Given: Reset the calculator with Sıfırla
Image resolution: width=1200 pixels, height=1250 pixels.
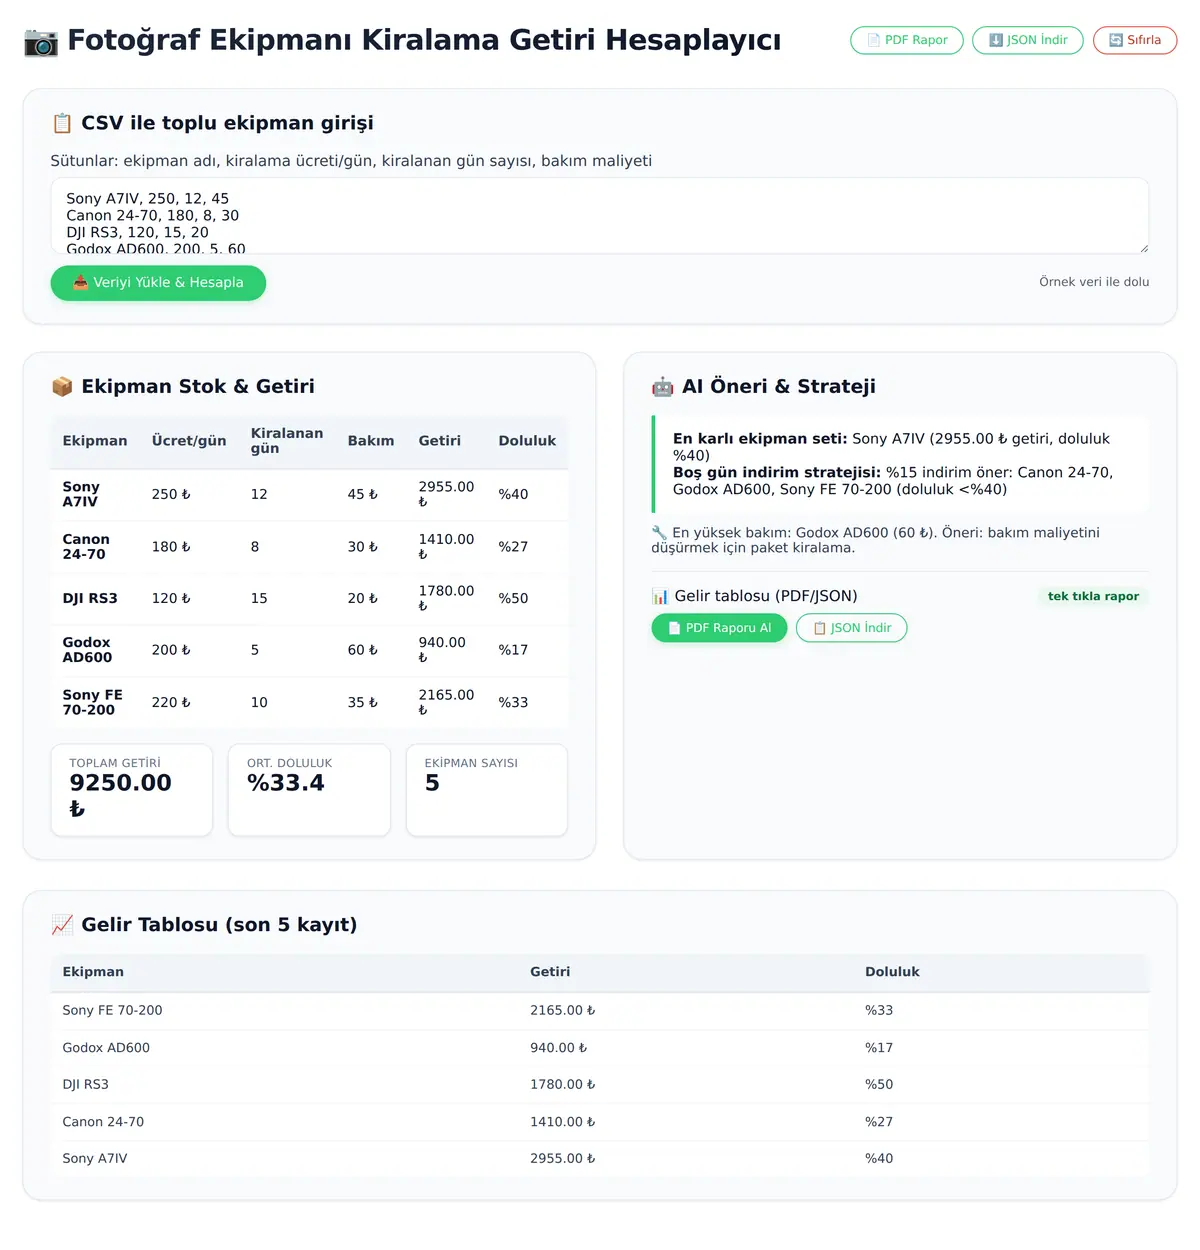Looking at the screenshot, I should coord(1135,40).
